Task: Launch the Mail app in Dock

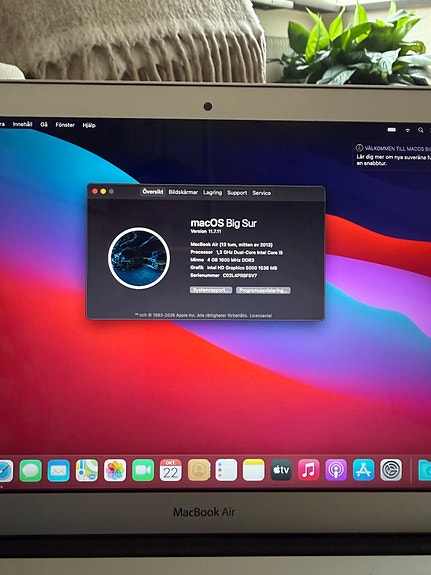Action: (x=59, y=471)
